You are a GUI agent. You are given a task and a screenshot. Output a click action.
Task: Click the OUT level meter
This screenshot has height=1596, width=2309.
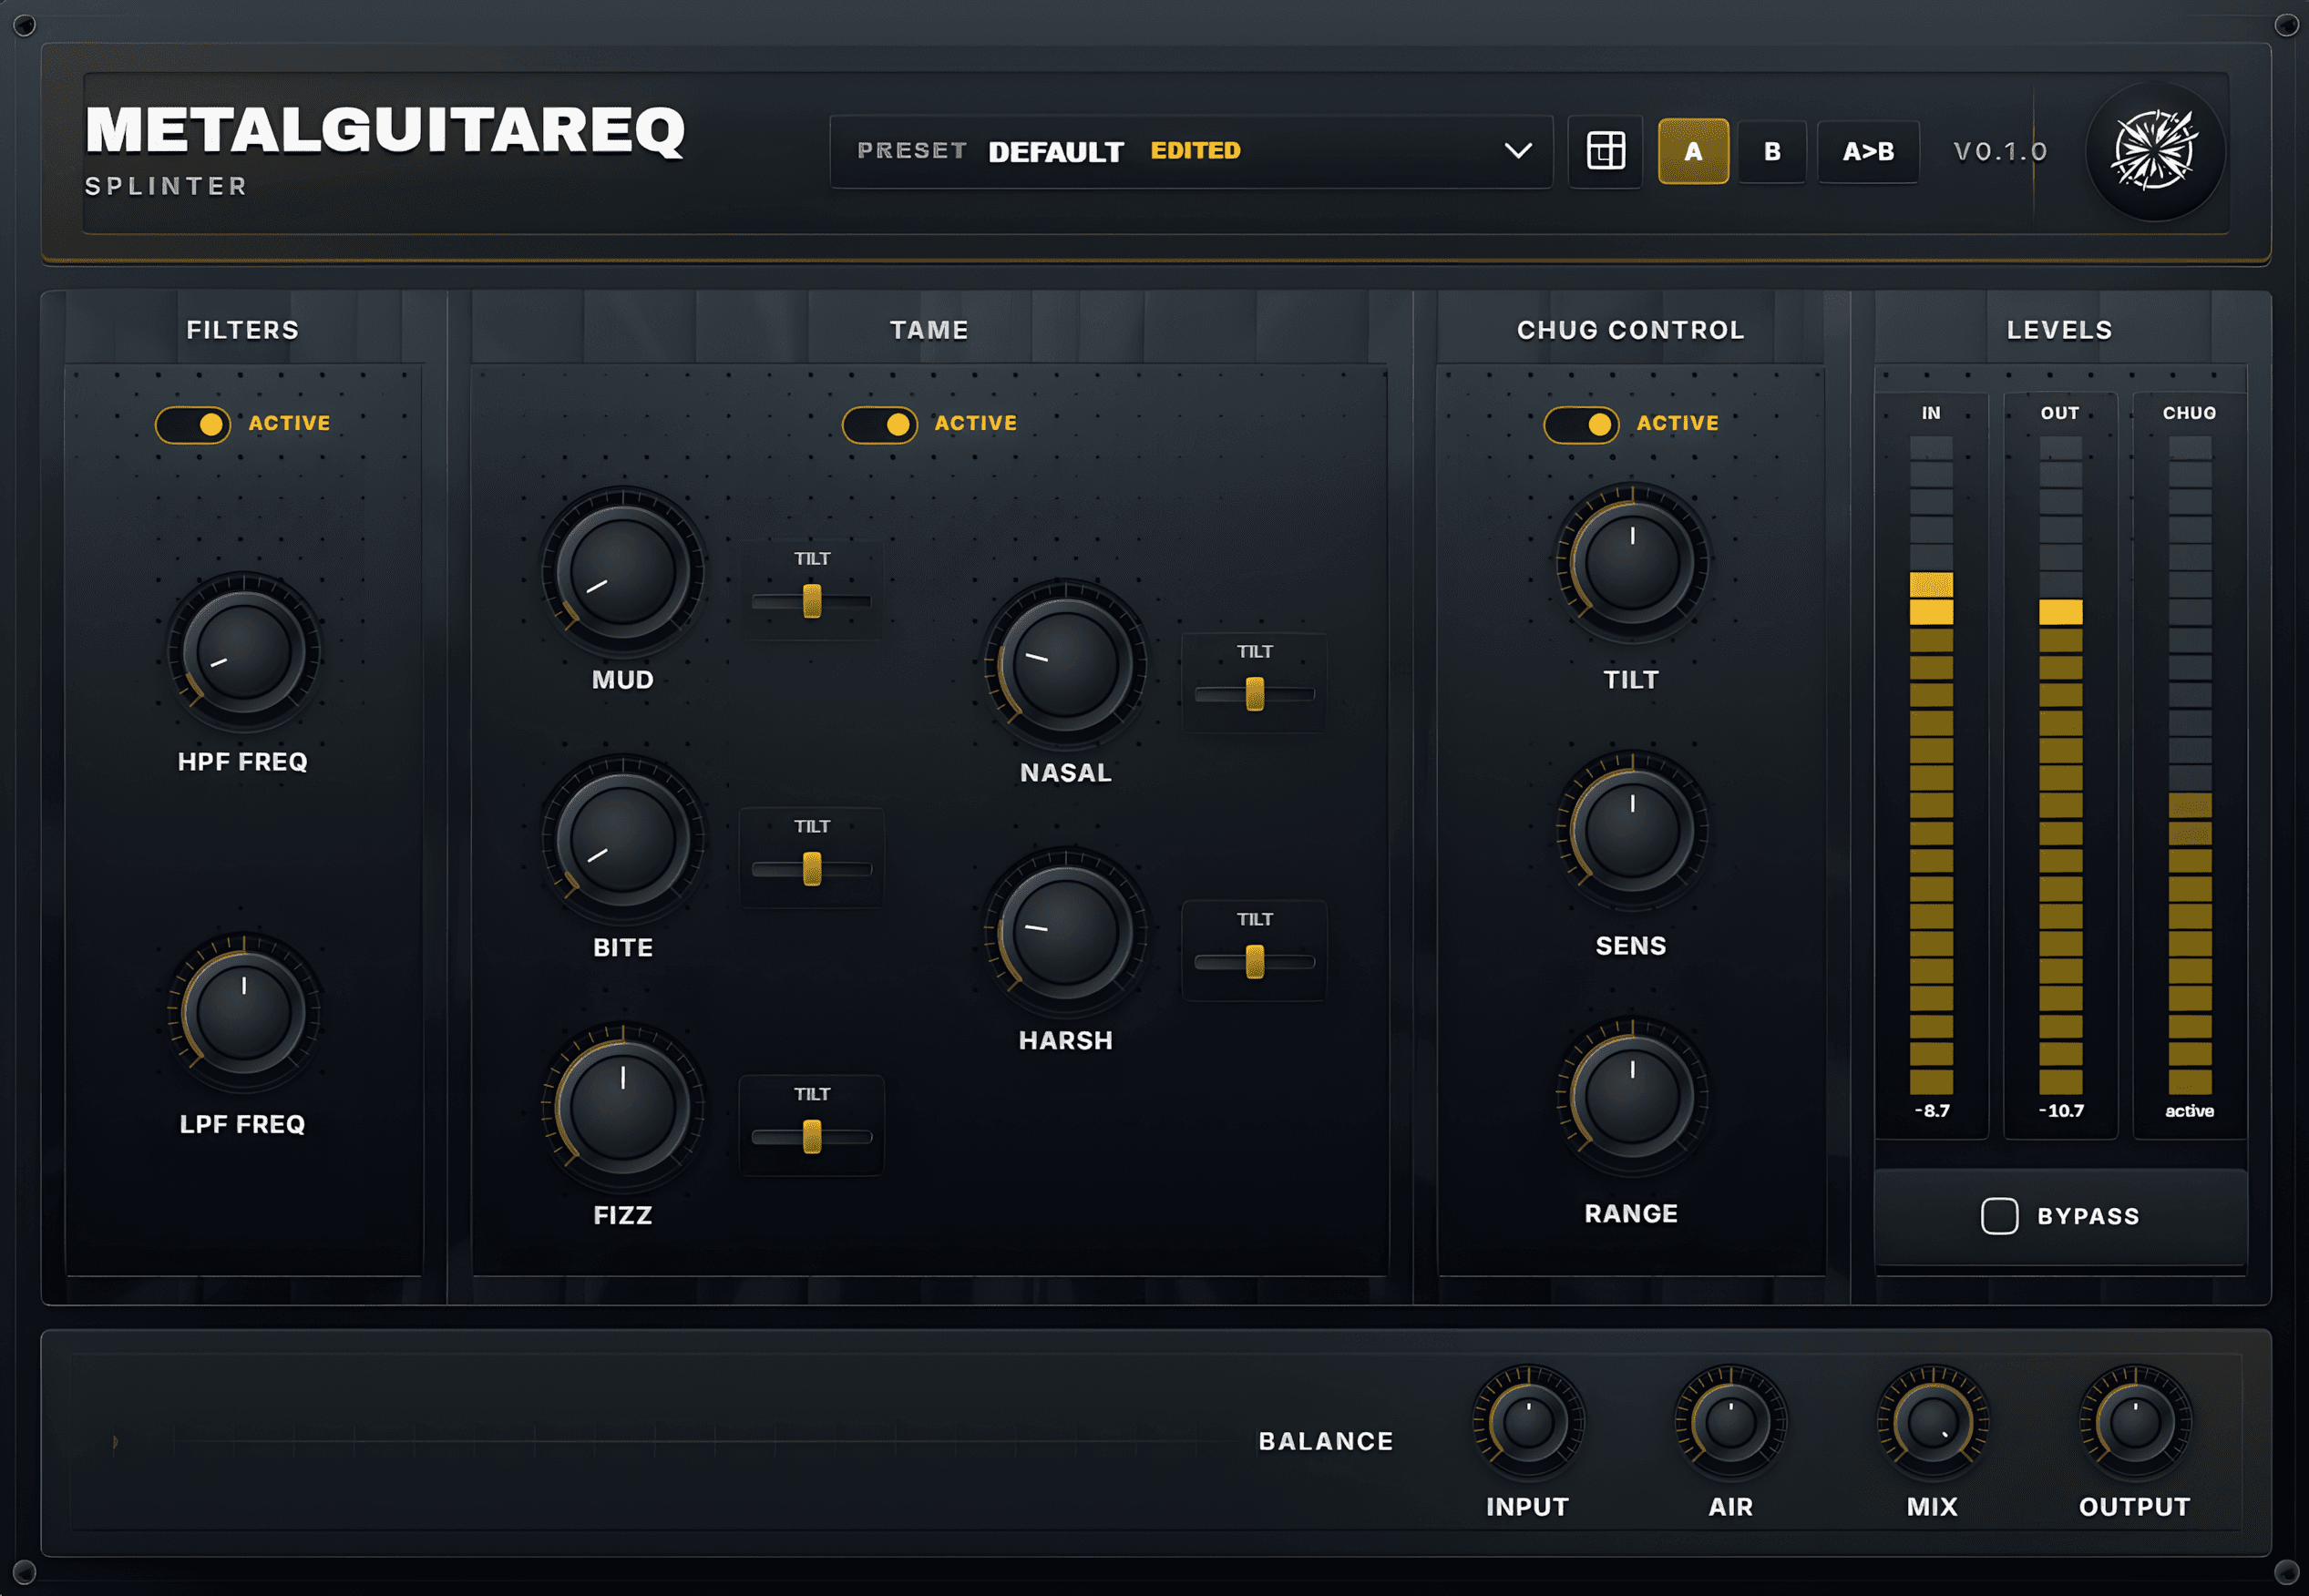point(2060,765)
